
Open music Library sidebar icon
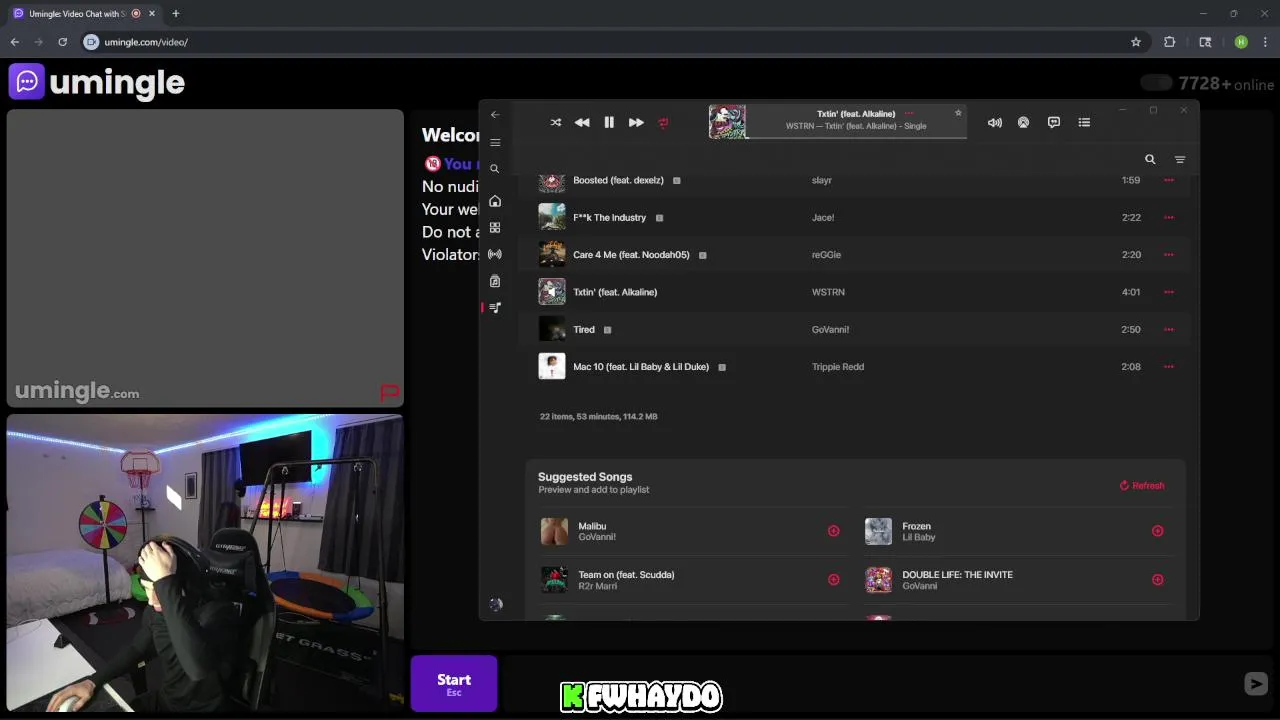click(x=495, y=281)
